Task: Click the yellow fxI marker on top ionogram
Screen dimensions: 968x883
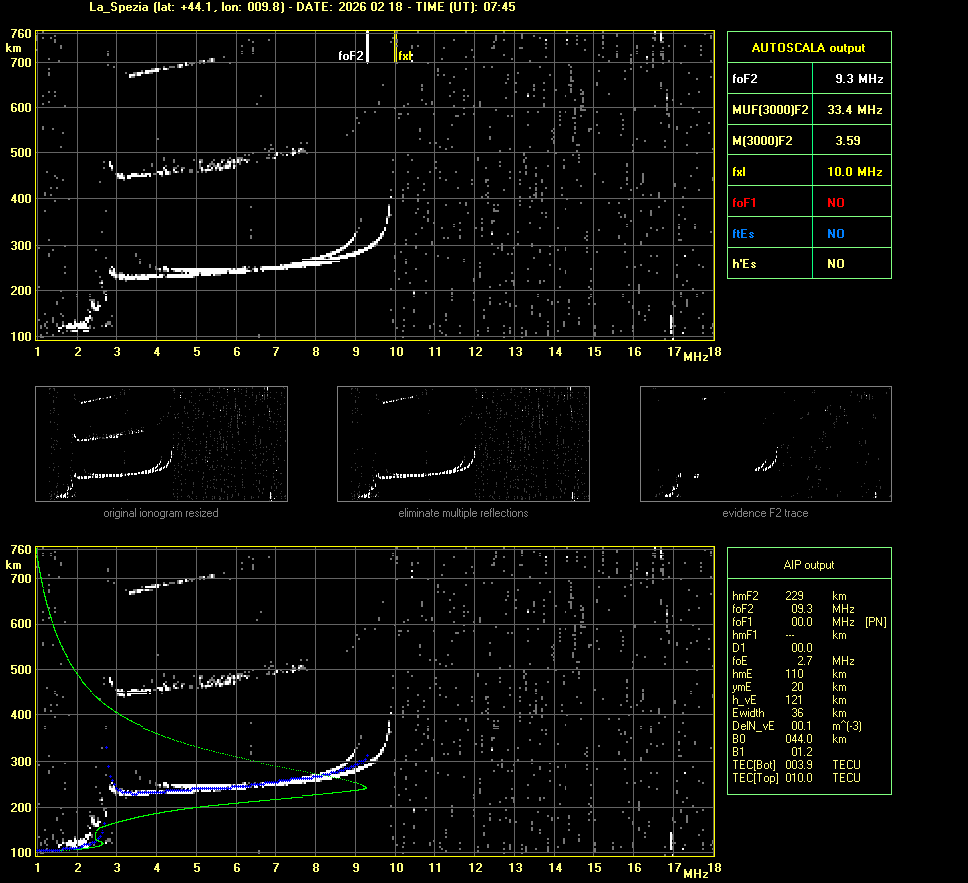Action: (397, 47)
